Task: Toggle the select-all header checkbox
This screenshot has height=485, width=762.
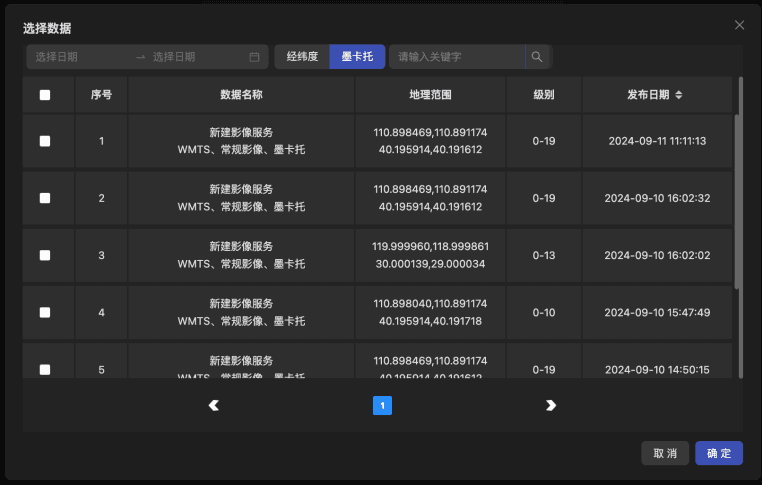Action: [45, 95]
